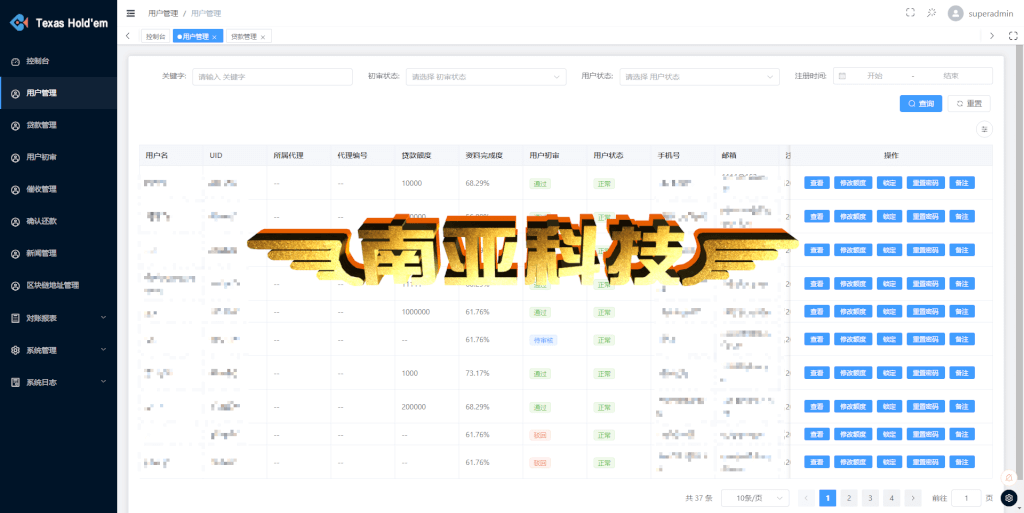This screenshot has width=1024, height=513.
Task: Click 重置密码 for the 73.17% row
Action: click(925, 373)
